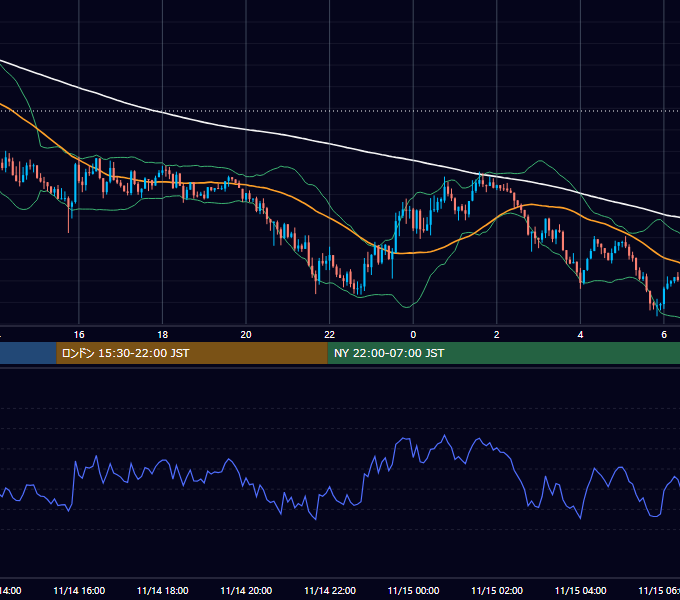Click the 2 hour axis label
The image size is (680, 600).
(497, 335)
